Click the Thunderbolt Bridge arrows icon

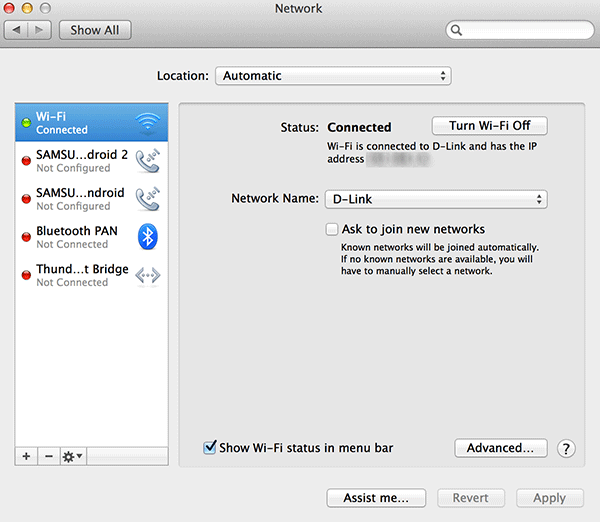[148, 275]
